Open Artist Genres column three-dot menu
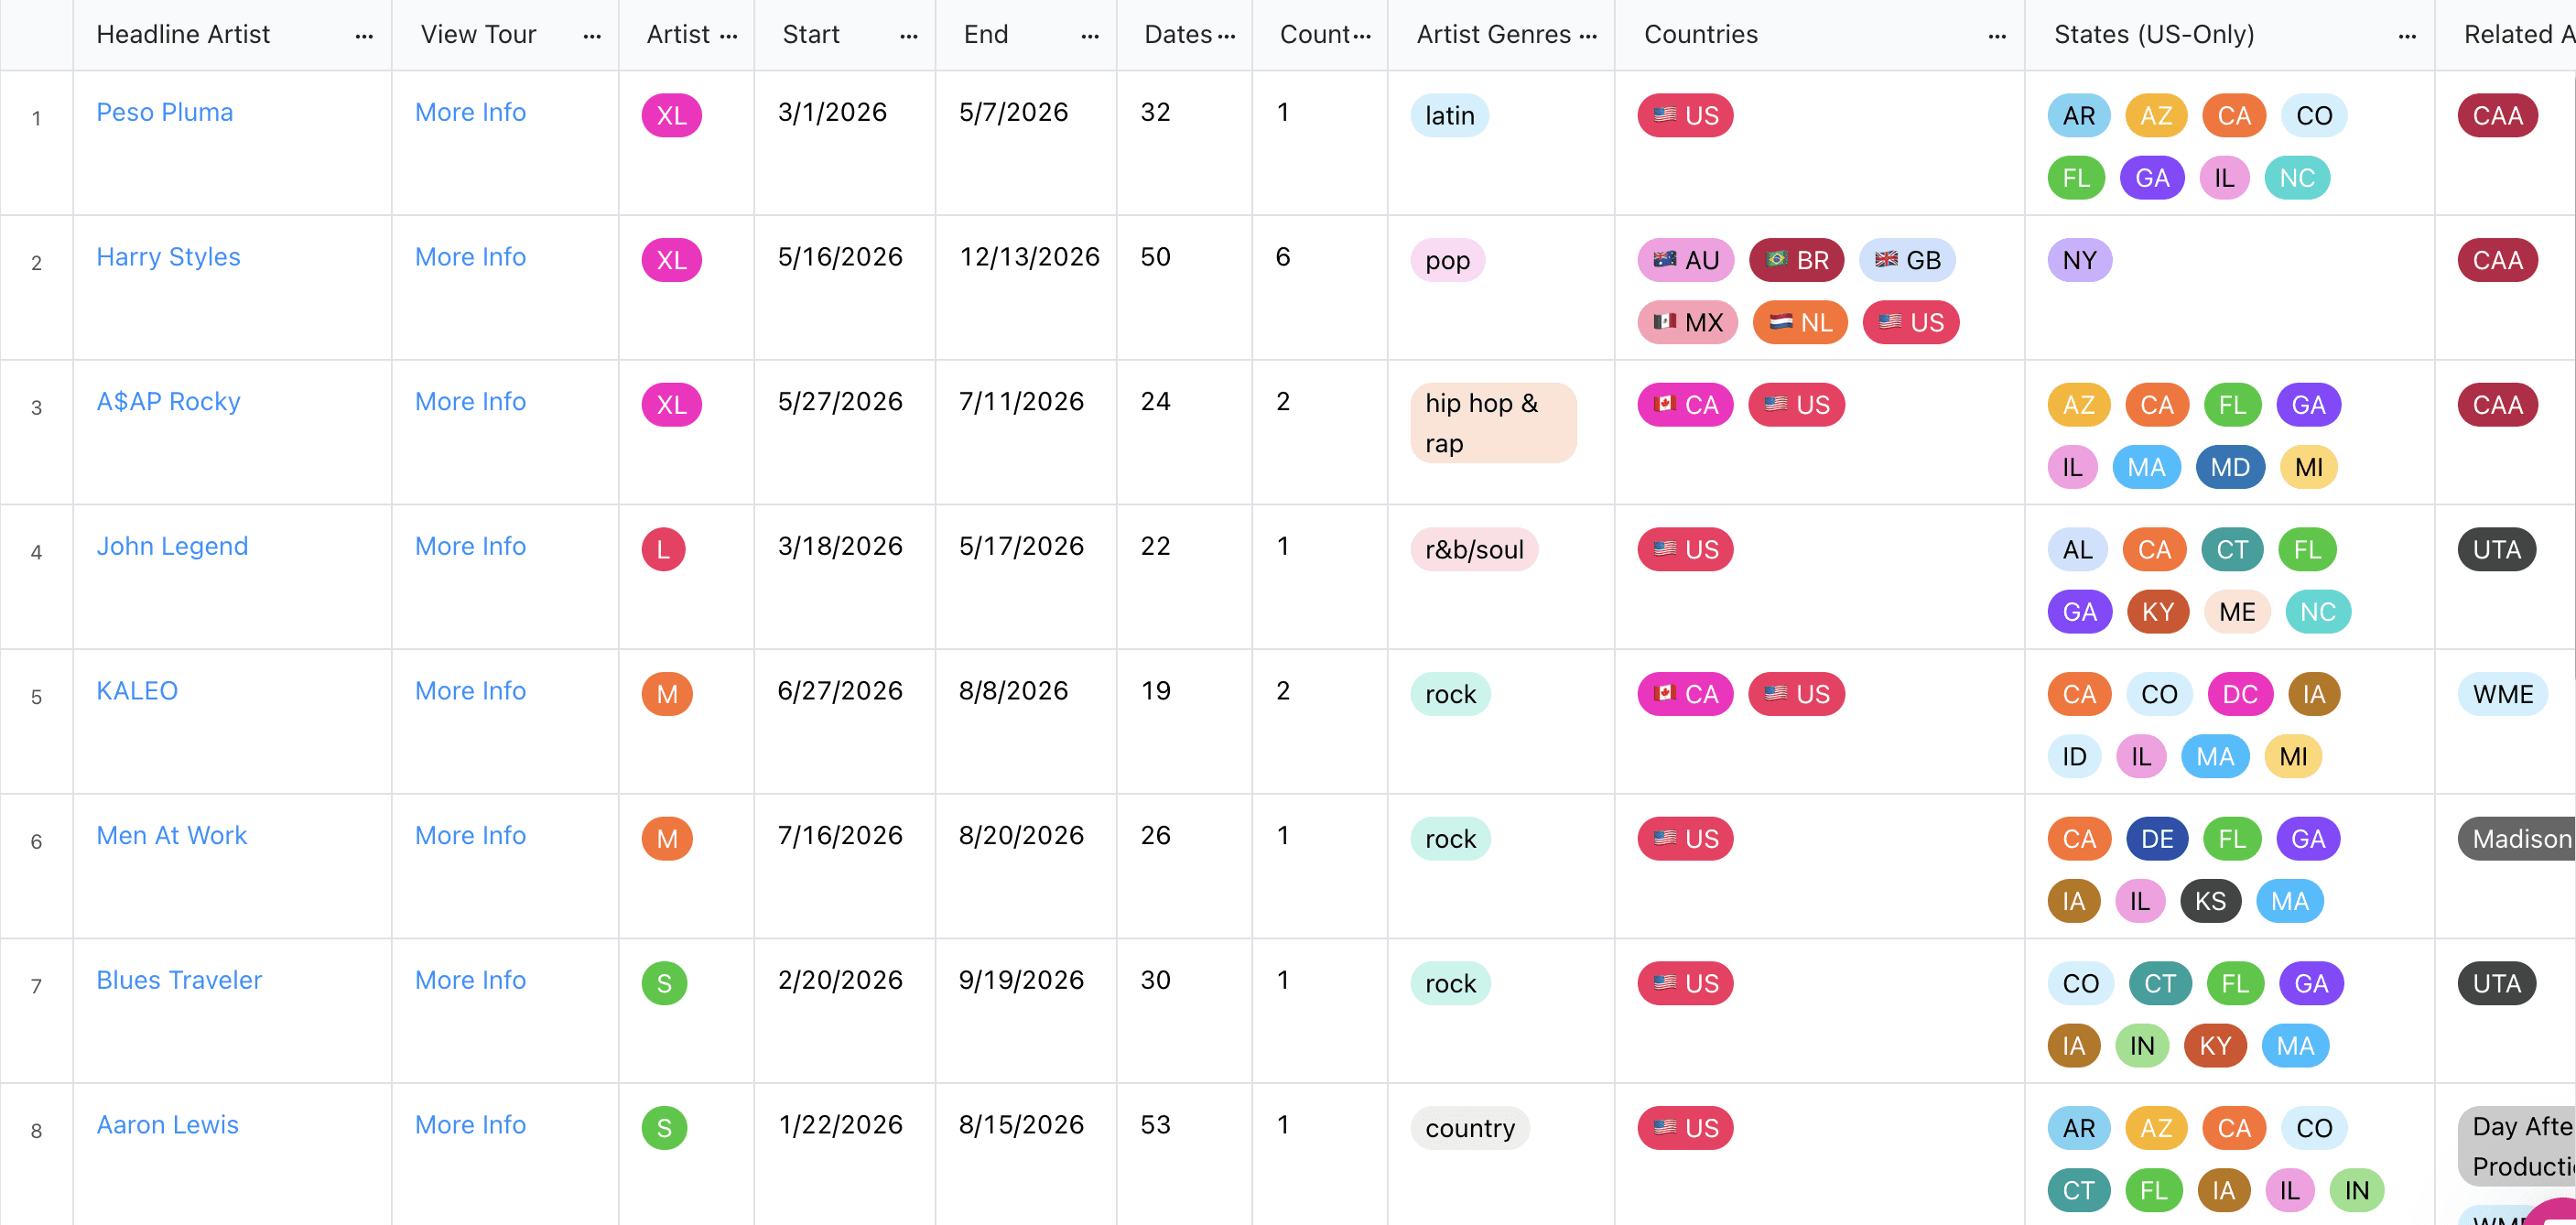Viewport: 2576px width, 1225px height. point(1588,36)
